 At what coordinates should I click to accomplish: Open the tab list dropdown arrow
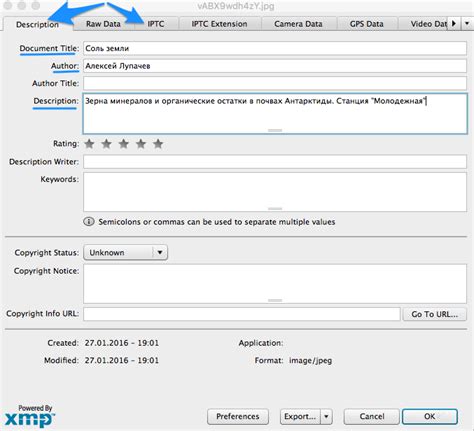click(467, 24)
